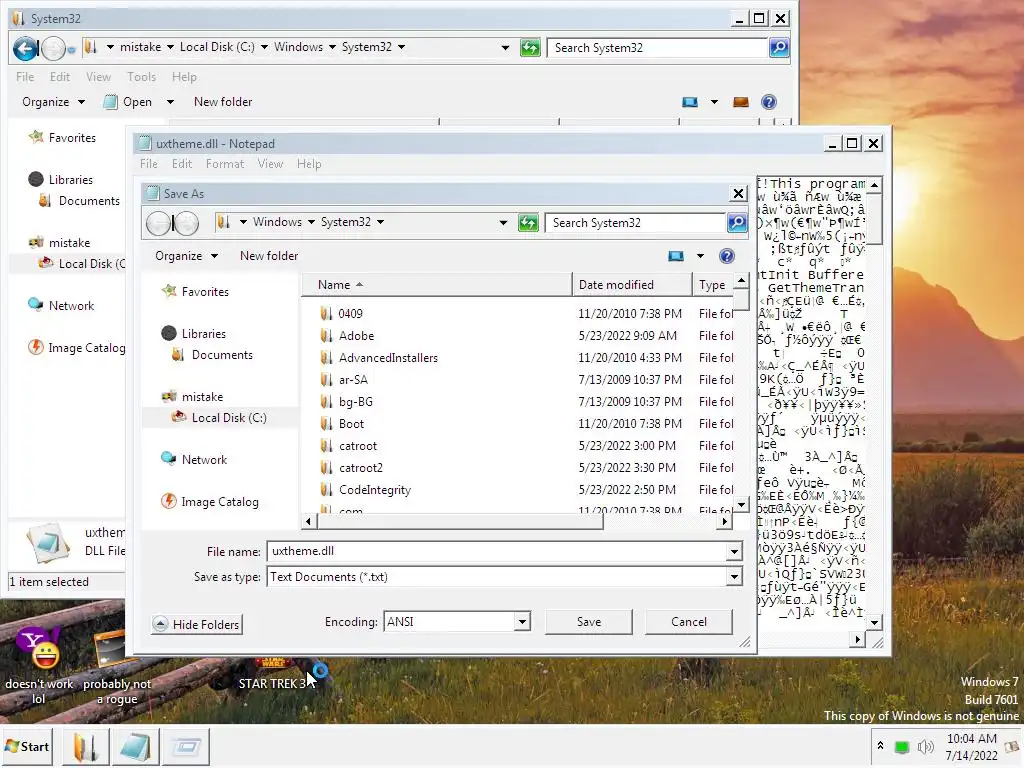Sort by Name column header
This screenshot has height=768, width=1024.
pos(436,285)
